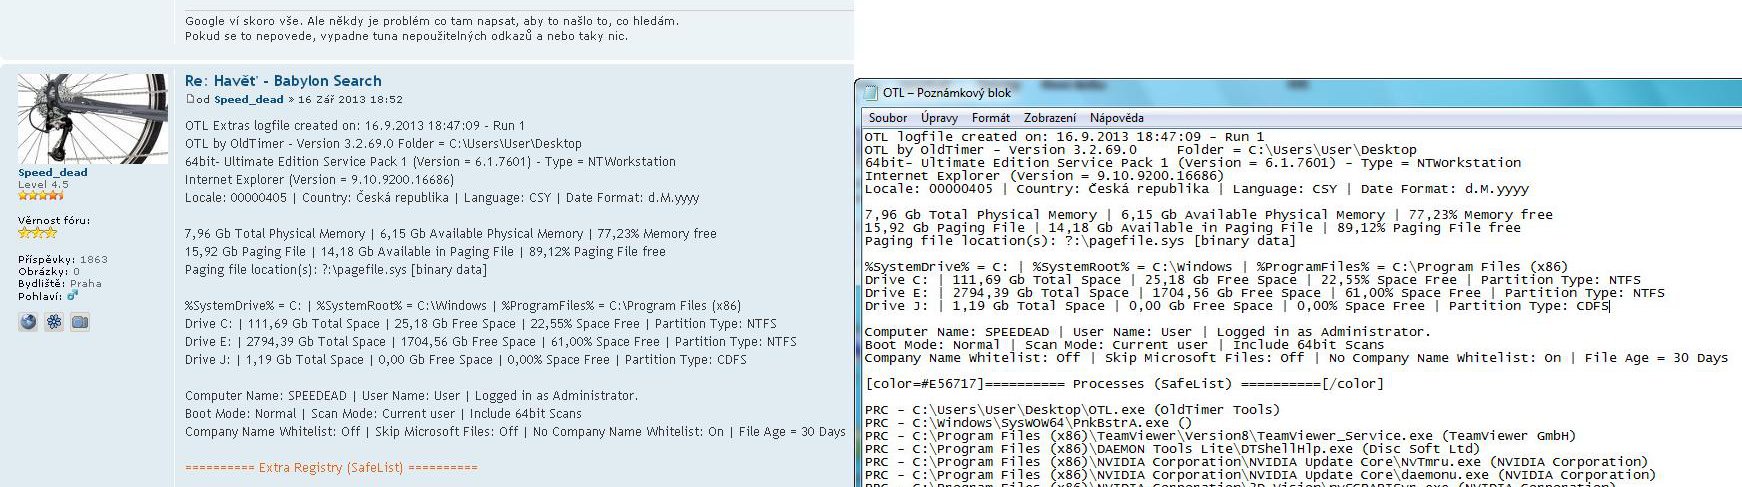Open the Formát menu in Notepad
Image resolution: width=1742 pixels, height=487 pixels.
click(991, 118)
